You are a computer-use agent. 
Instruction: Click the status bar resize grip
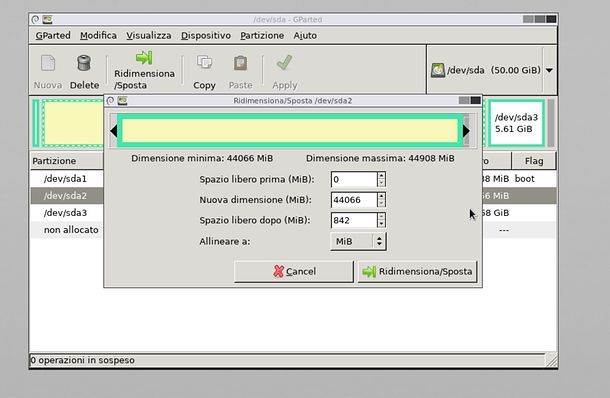551,360
